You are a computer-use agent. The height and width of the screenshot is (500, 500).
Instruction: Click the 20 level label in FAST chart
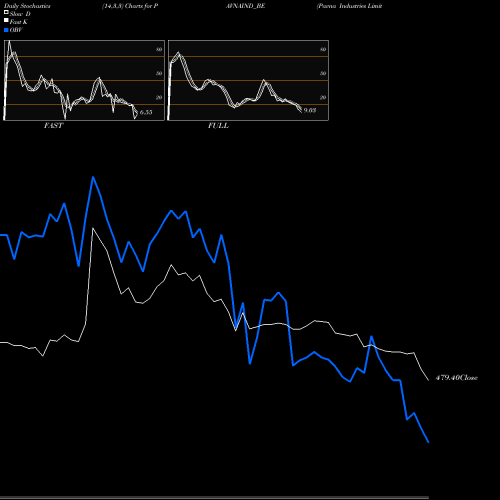[x=159, y=97]
